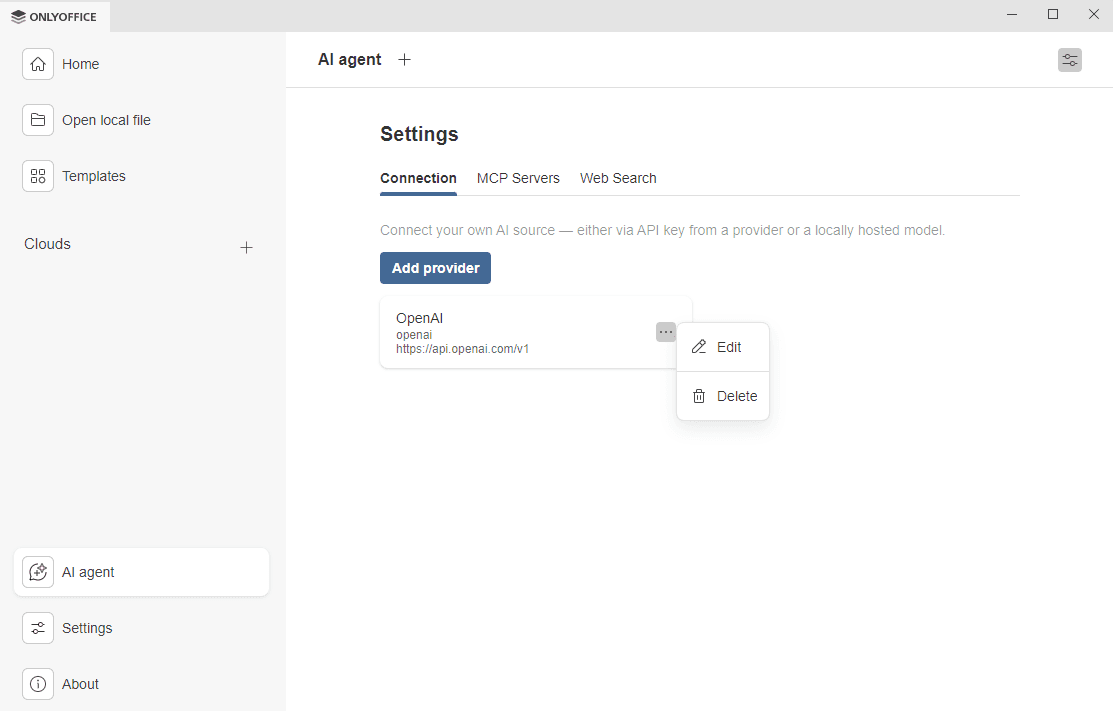
Task: Switch to the Web Search tab
Action: pyautogui.click(x=617, y=178)
